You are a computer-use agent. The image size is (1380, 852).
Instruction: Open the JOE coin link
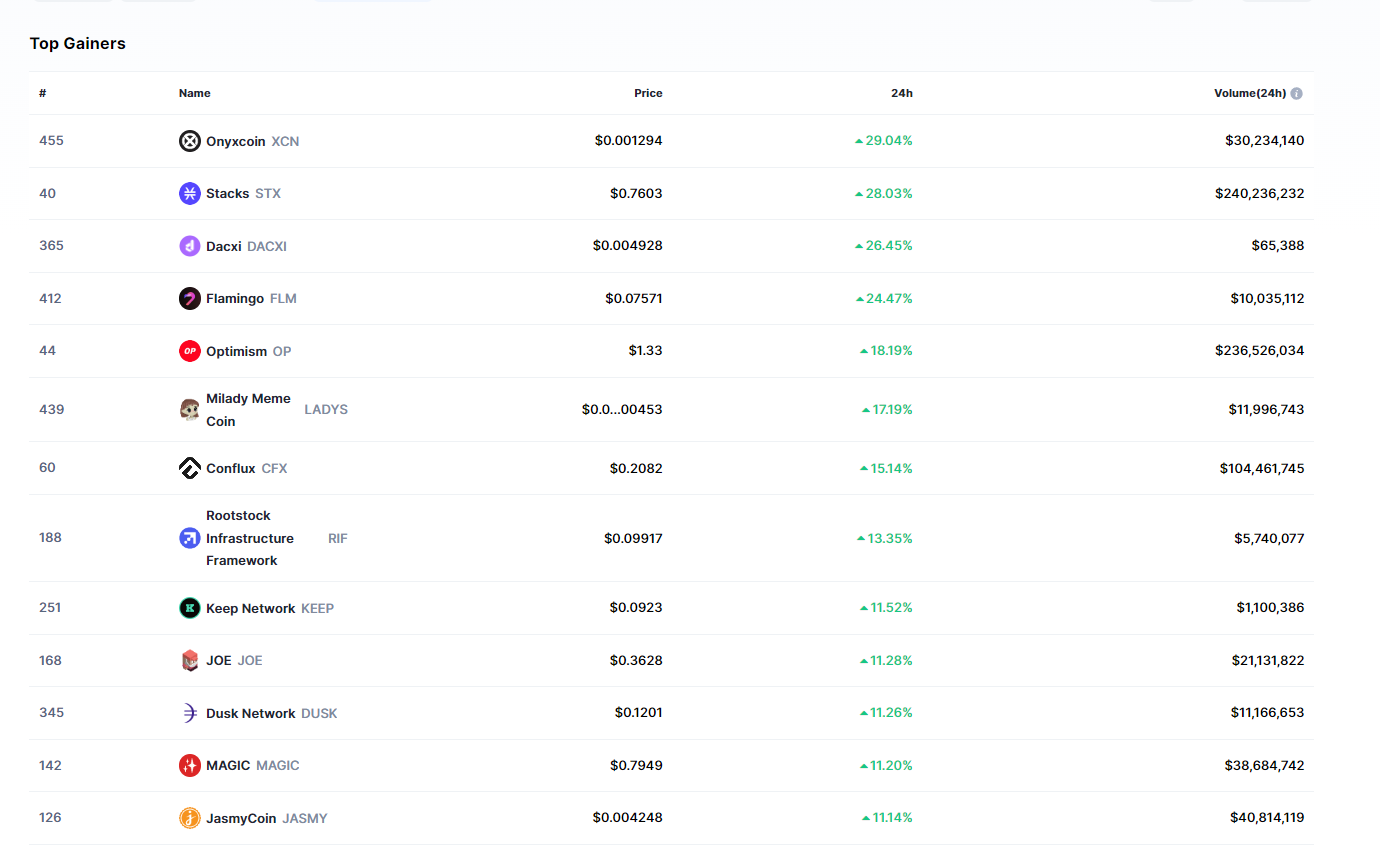point(219,660)
